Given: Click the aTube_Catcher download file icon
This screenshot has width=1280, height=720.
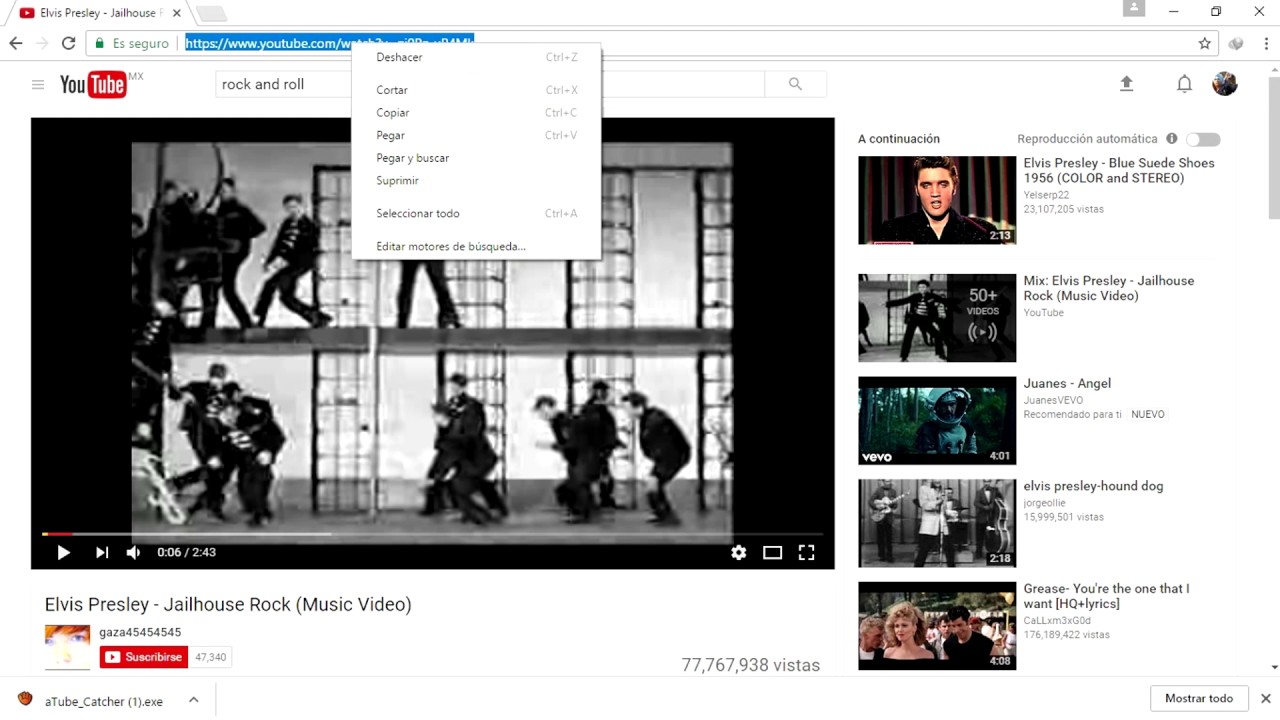Looking at the screenshot, I should [25, 699].
